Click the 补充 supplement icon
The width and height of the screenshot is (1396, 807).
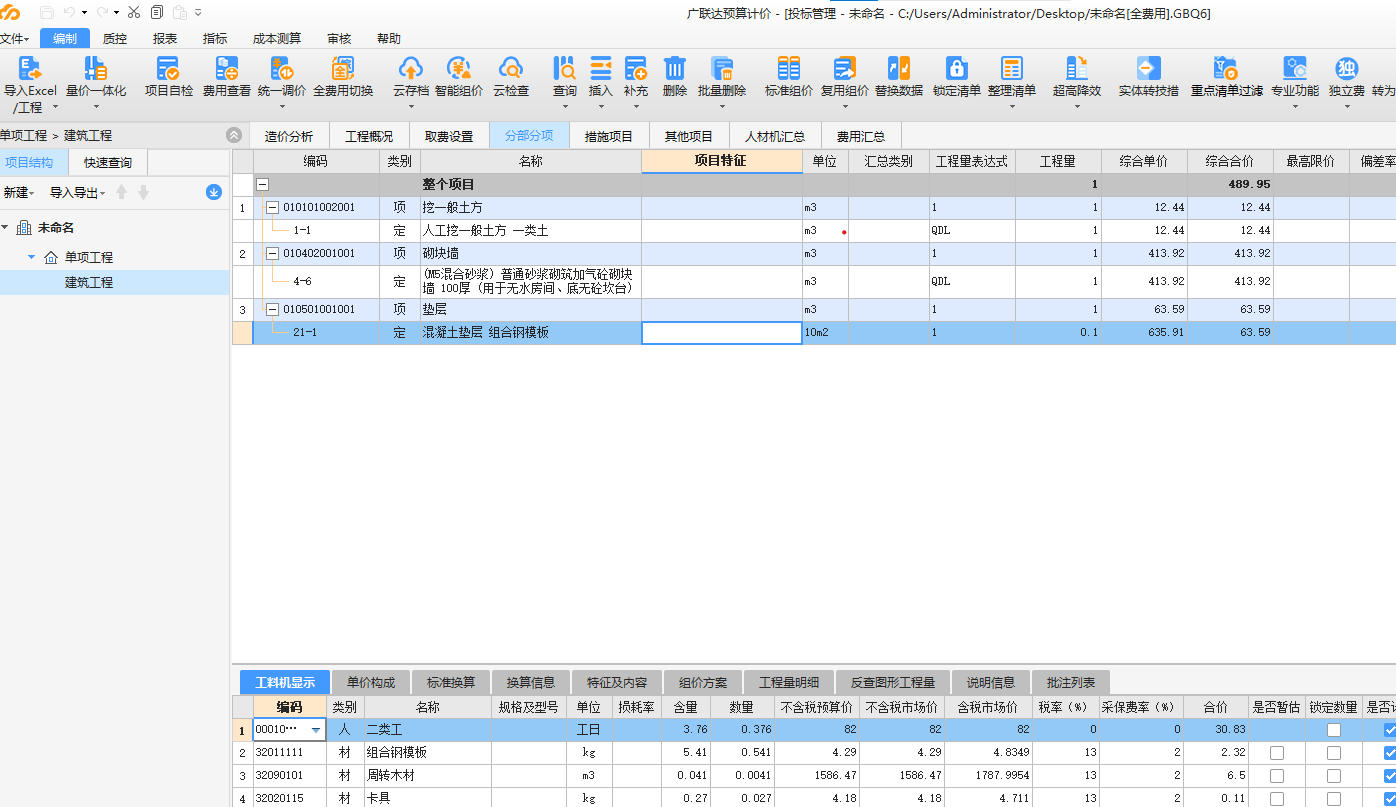click(636, 69)
